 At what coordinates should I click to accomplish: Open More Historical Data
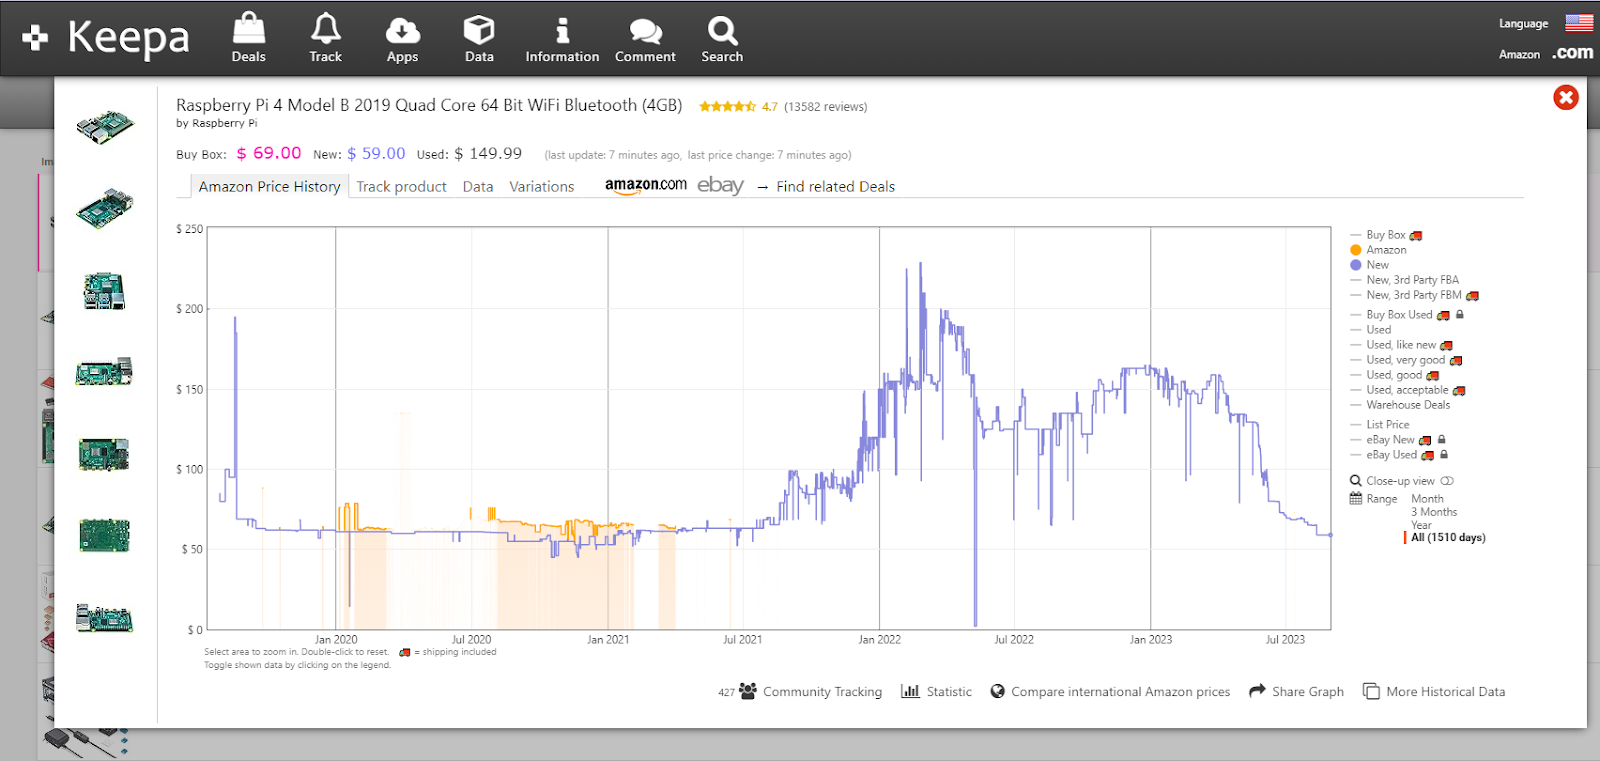point(1434,691)
